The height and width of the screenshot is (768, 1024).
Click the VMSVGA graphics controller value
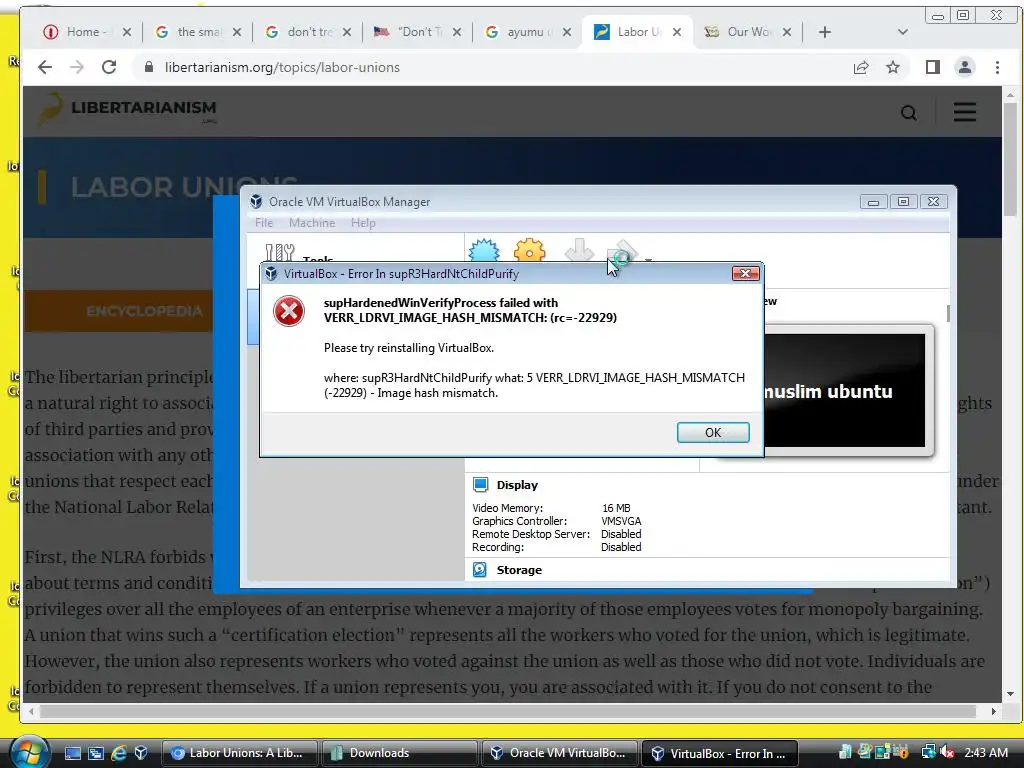pyautogui.click(x=621, y=521)
